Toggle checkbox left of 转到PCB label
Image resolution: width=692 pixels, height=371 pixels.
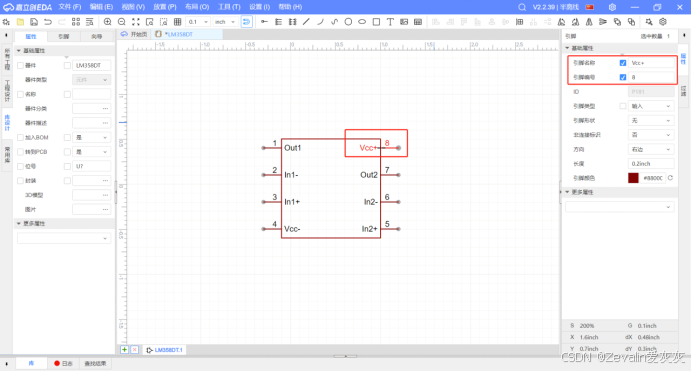point(20,152)
